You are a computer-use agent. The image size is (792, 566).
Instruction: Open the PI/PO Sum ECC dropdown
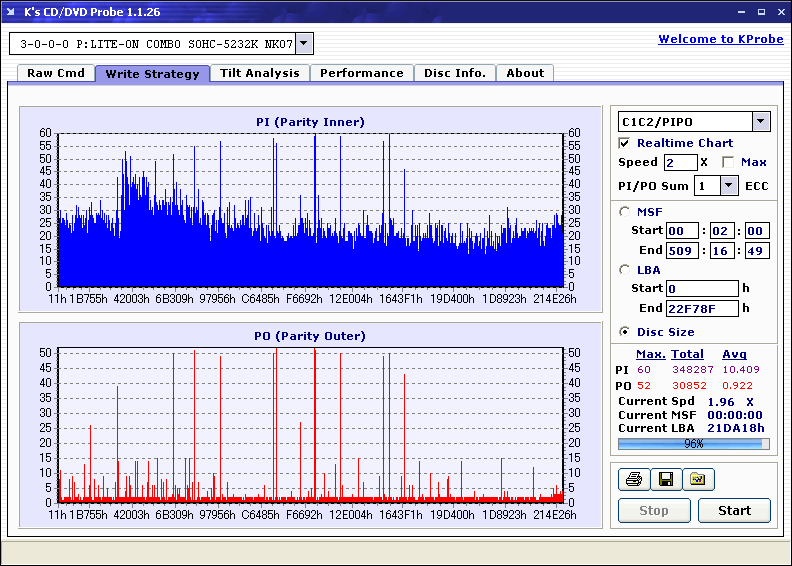coord(728,186)
